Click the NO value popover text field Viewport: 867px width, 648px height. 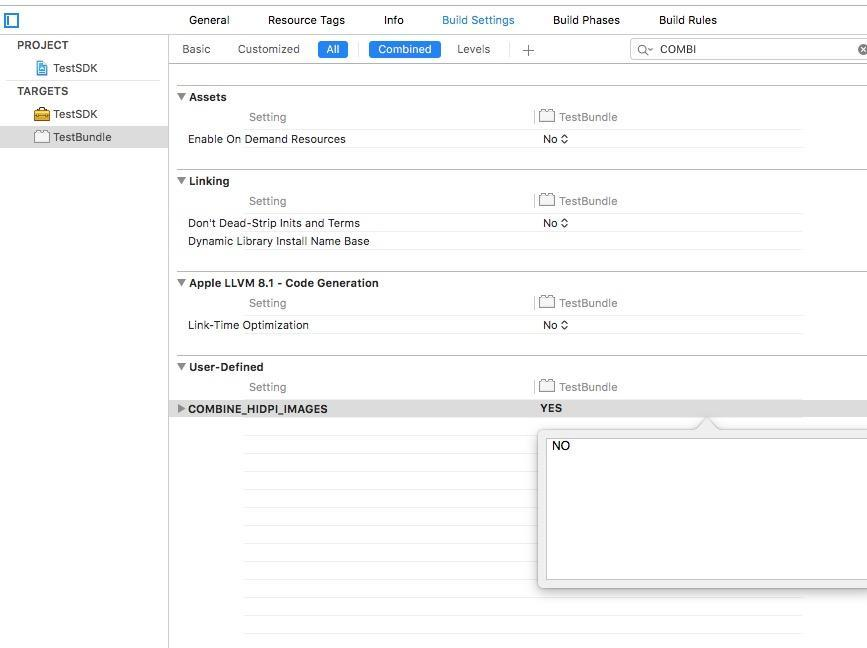(x=706, y=509)
